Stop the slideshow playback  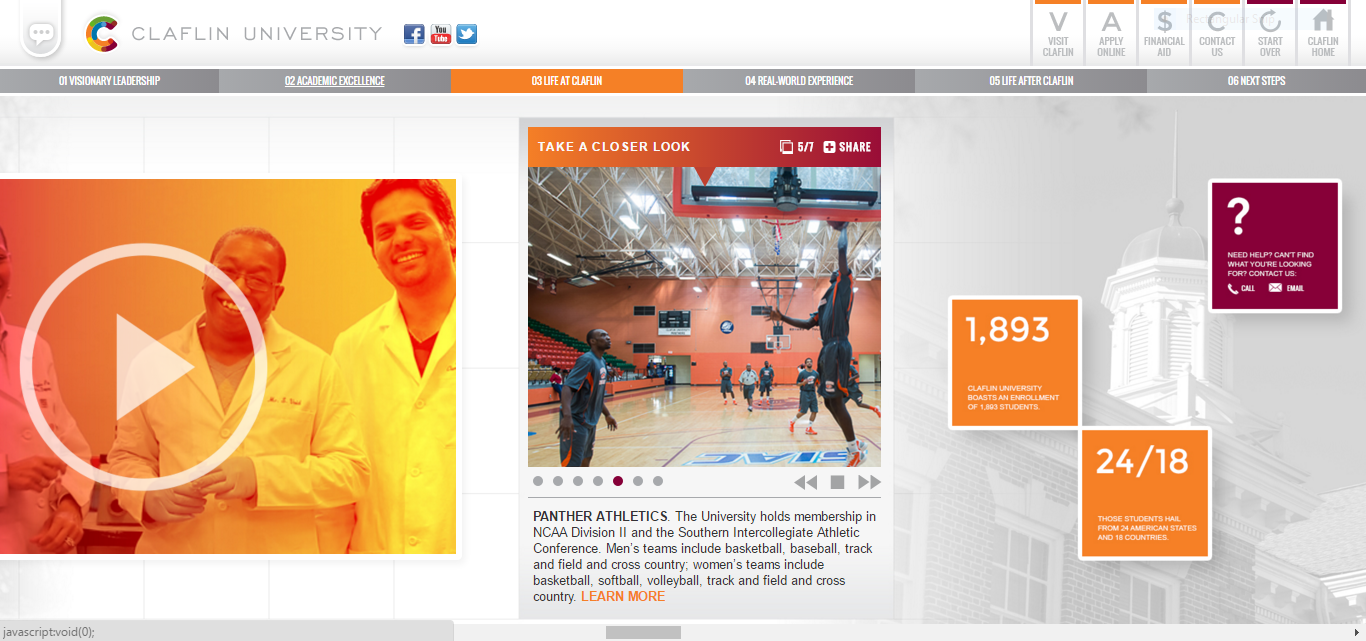click(x=838, y=482)
